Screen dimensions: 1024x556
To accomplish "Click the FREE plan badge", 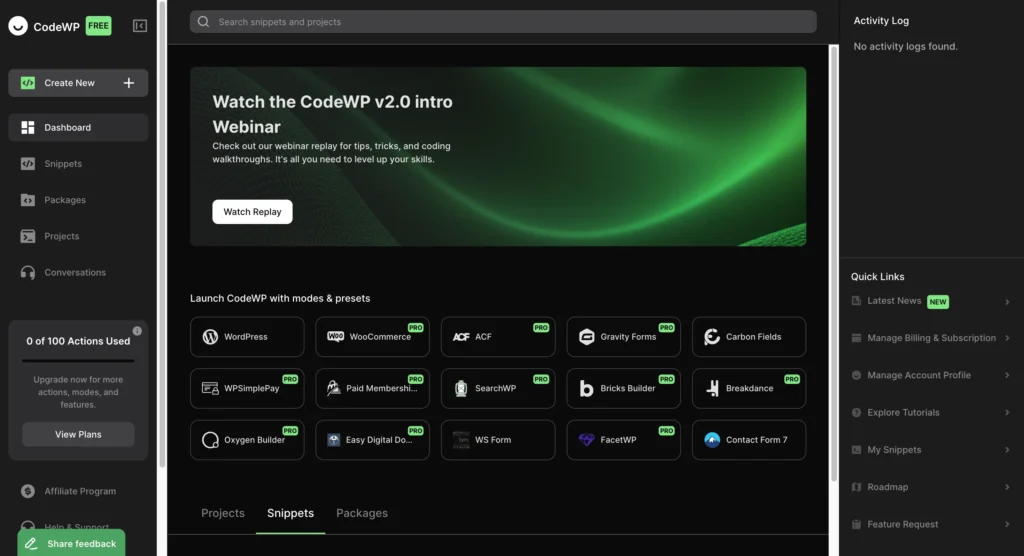I will pyautogui.click(x=99, y=26).
